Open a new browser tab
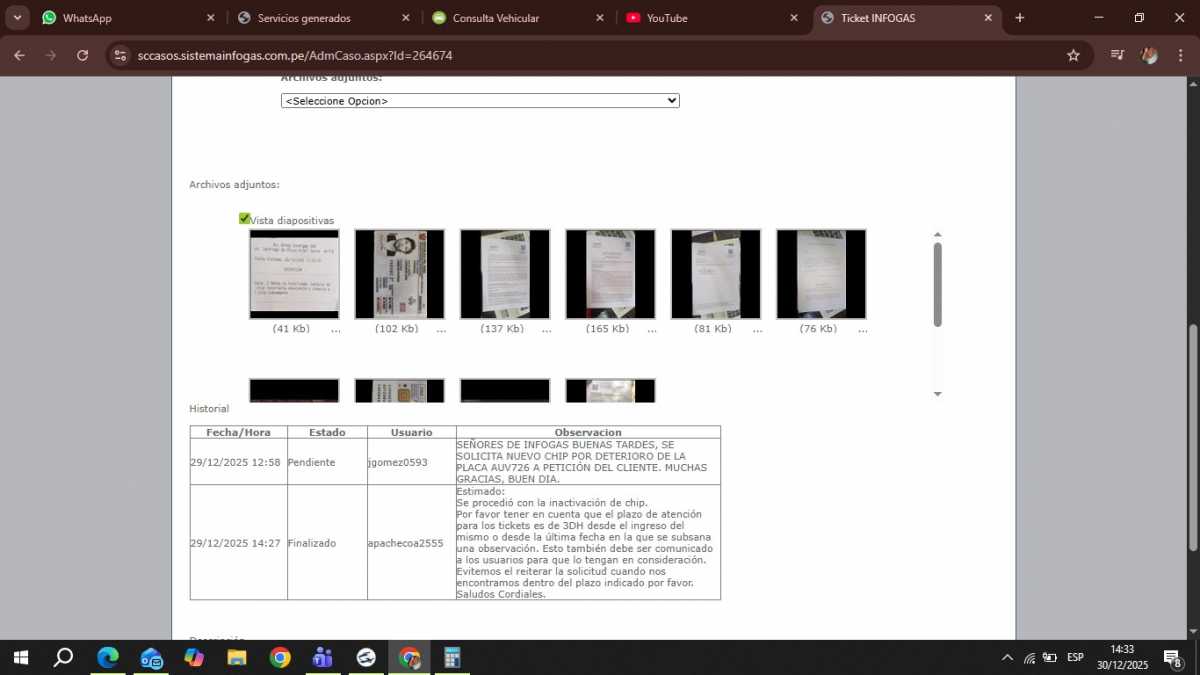Image resolution: width=1200 pixels, height=675 pixels. 1020,18
